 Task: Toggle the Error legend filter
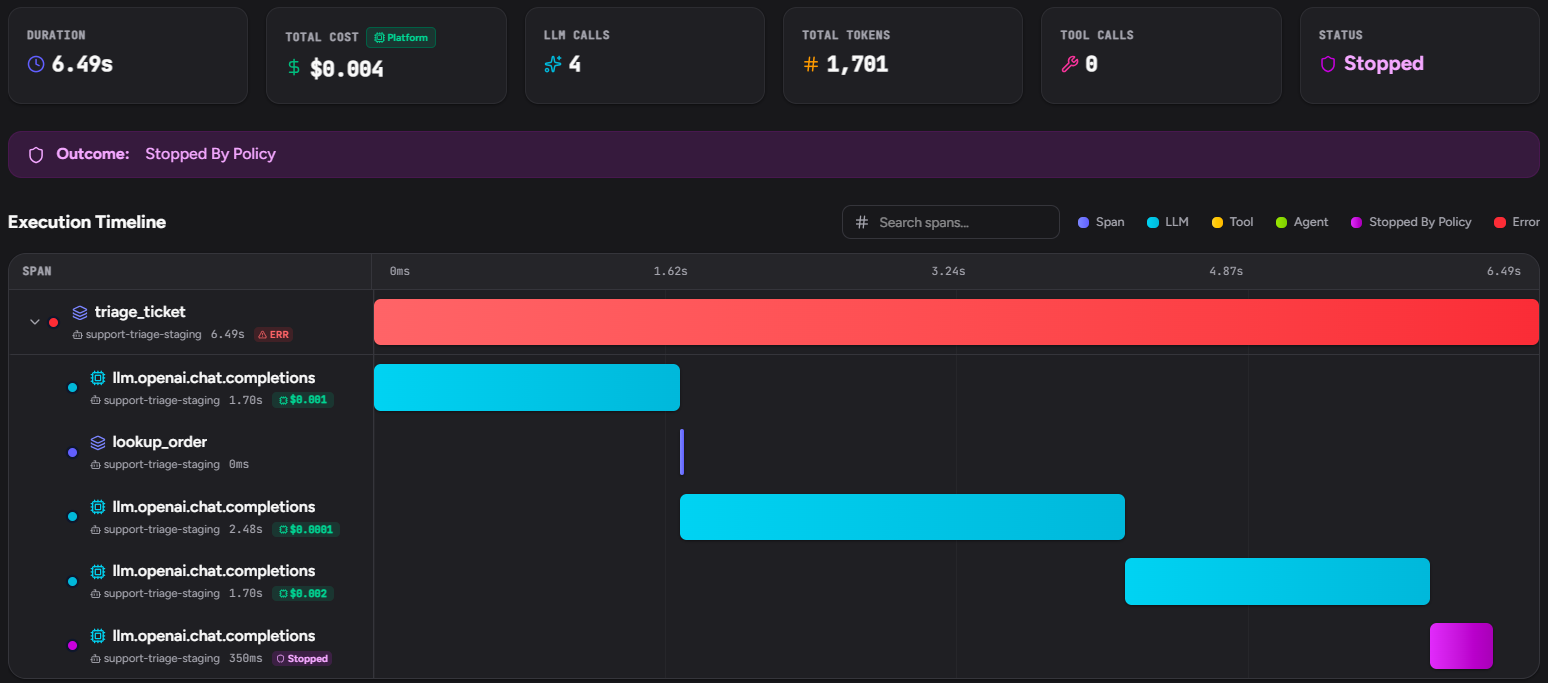[x=1516, y=222]
